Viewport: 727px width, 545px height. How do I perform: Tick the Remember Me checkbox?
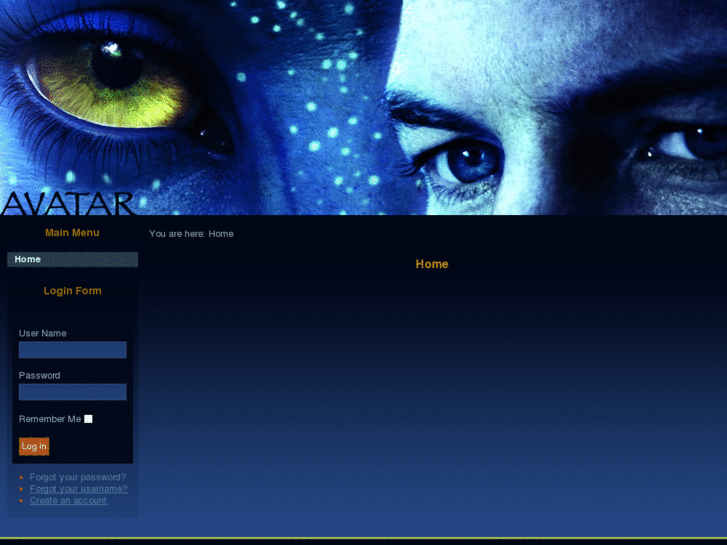coord(88,419)
